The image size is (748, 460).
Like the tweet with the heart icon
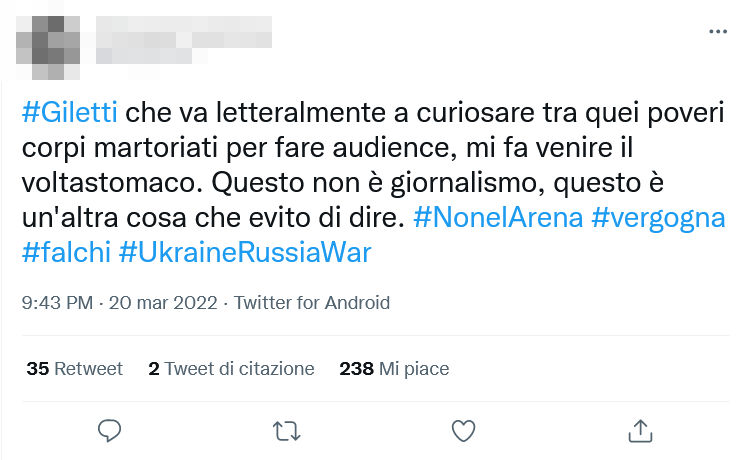(462, 430)
